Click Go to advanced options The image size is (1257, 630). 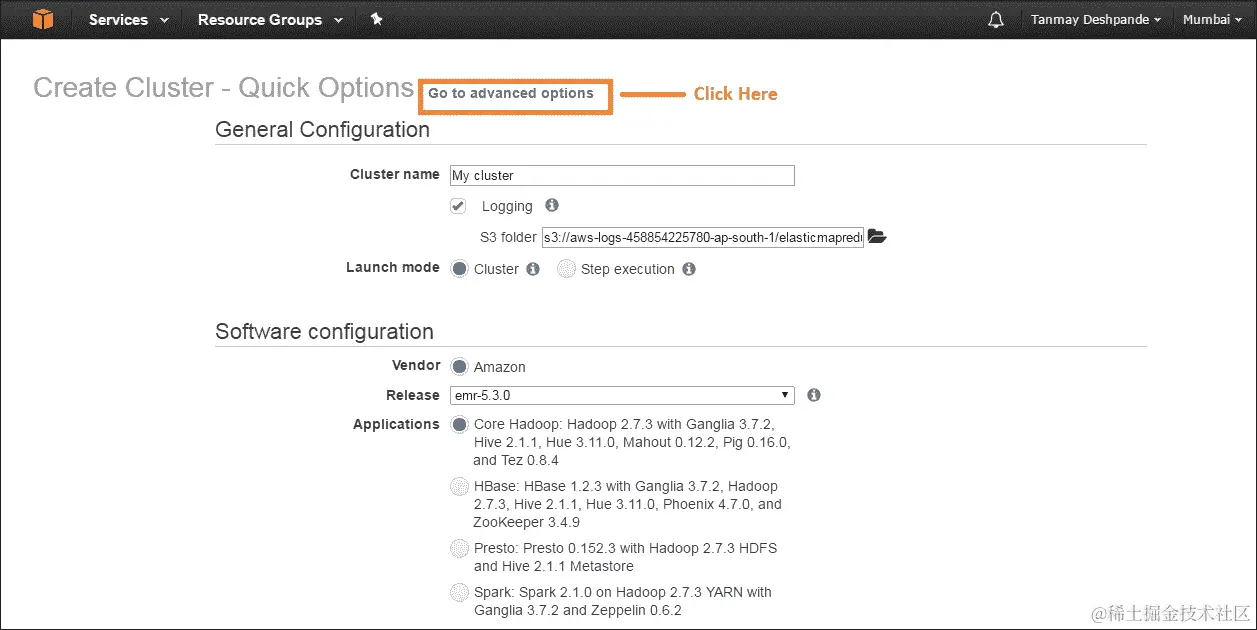(515, 96)
